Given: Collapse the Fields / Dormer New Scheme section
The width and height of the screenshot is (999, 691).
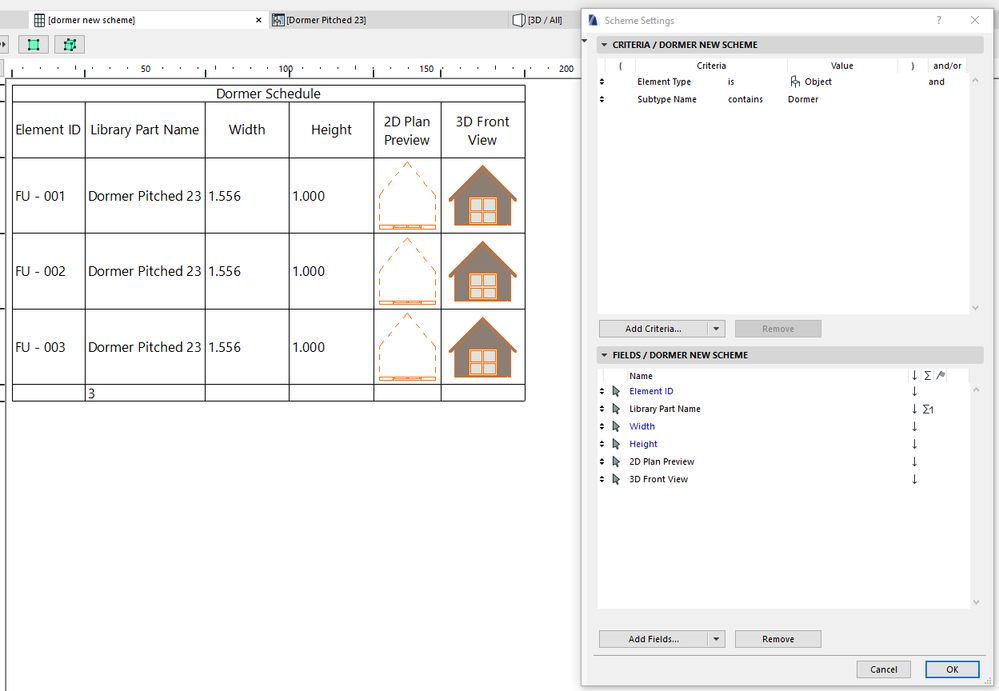Looking at the screenshot, I should click(x=604, y=355).
